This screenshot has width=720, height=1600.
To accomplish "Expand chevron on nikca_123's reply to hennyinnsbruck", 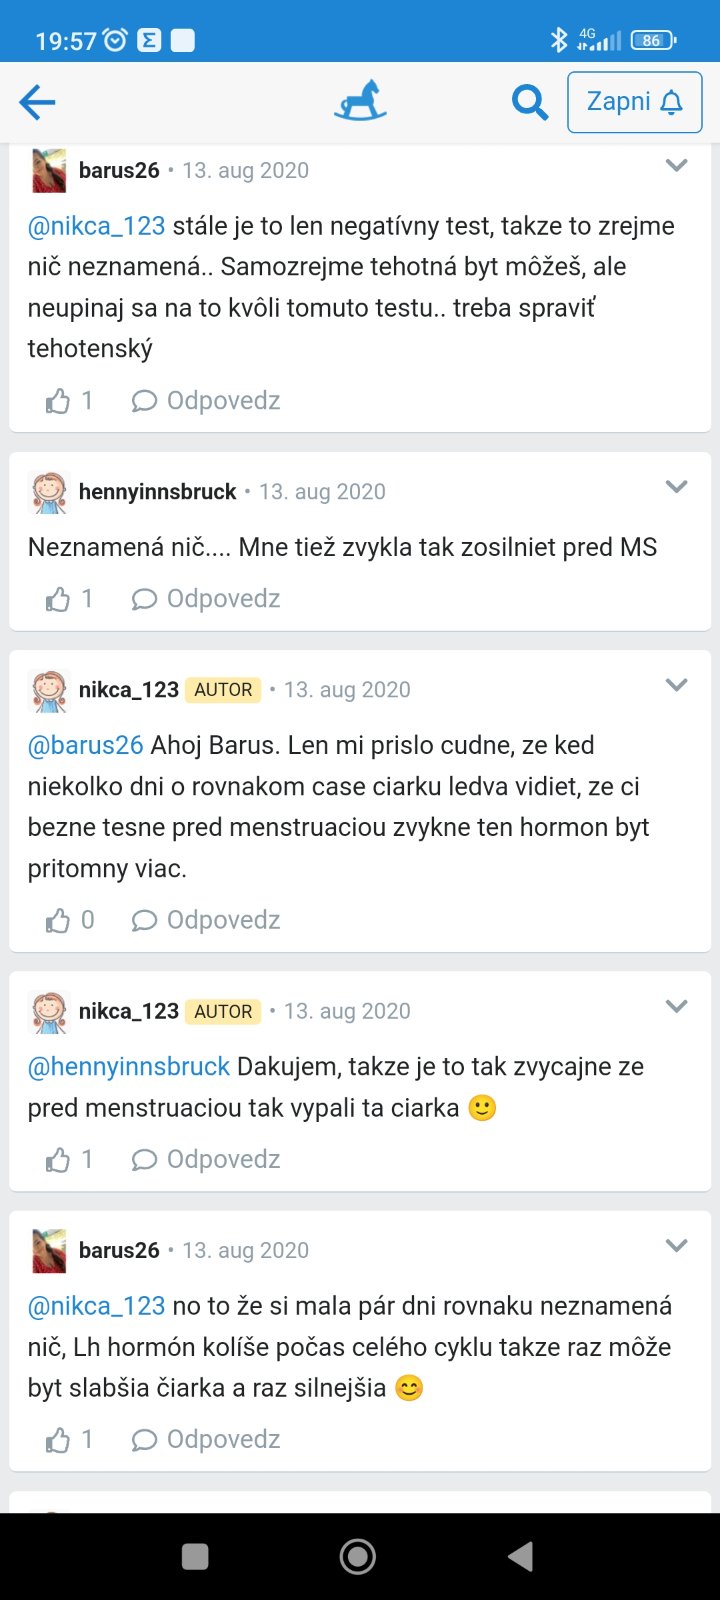I will click(677, 1006).
